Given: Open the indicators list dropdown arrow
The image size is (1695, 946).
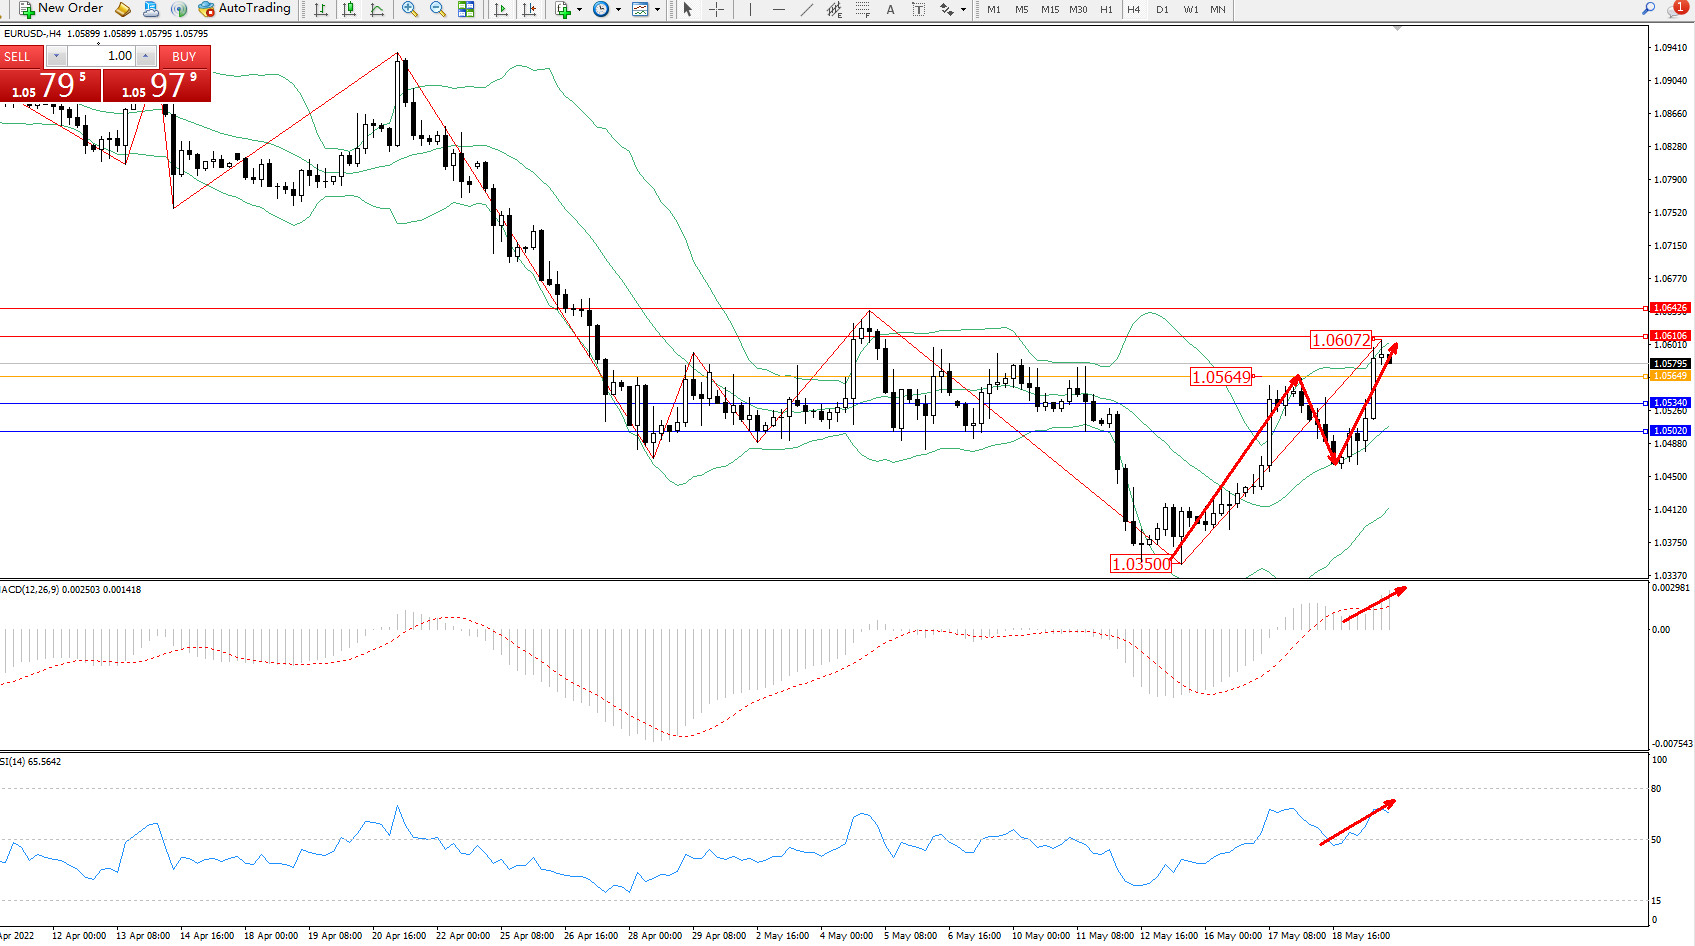Looking at the screenshot, I should click(x=579, y=10).
